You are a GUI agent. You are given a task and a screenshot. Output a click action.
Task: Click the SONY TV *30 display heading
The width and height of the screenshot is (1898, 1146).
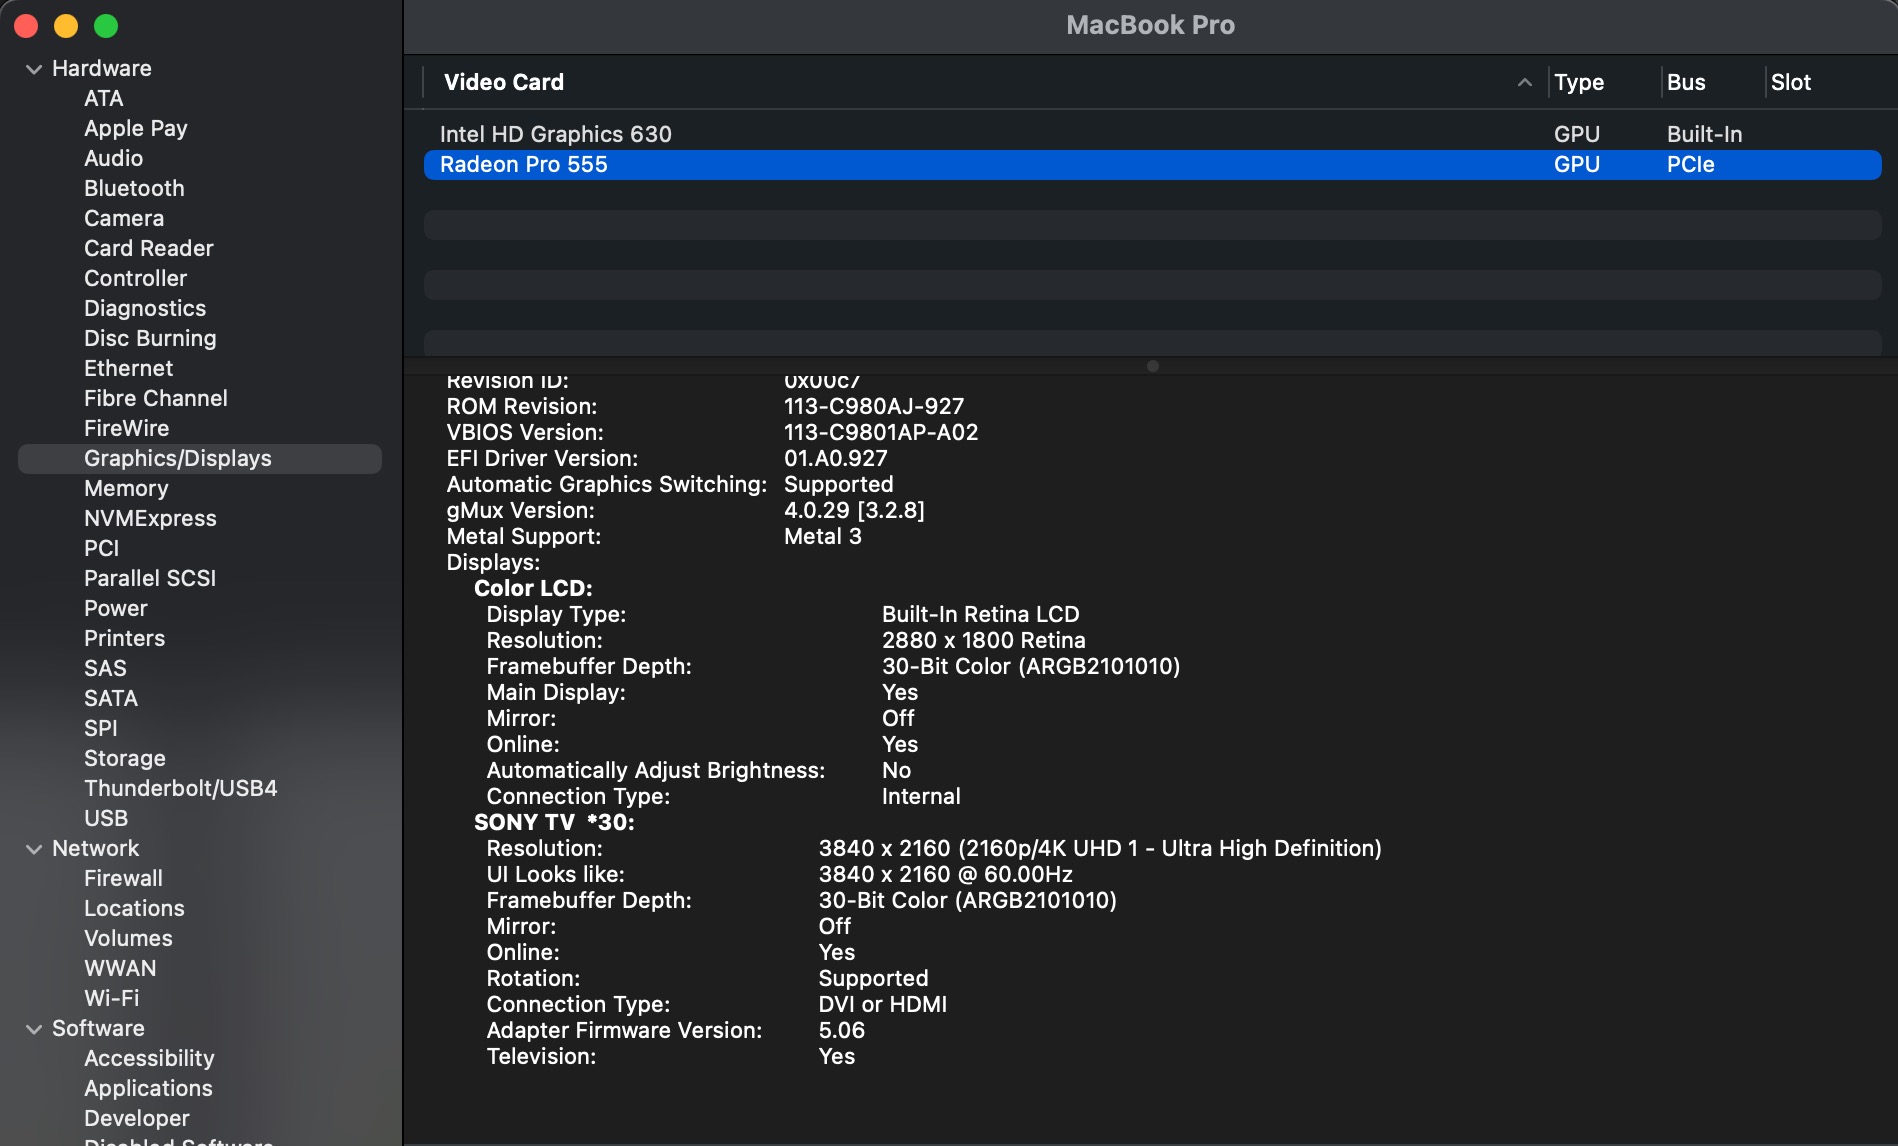click(x=554, y=822)
